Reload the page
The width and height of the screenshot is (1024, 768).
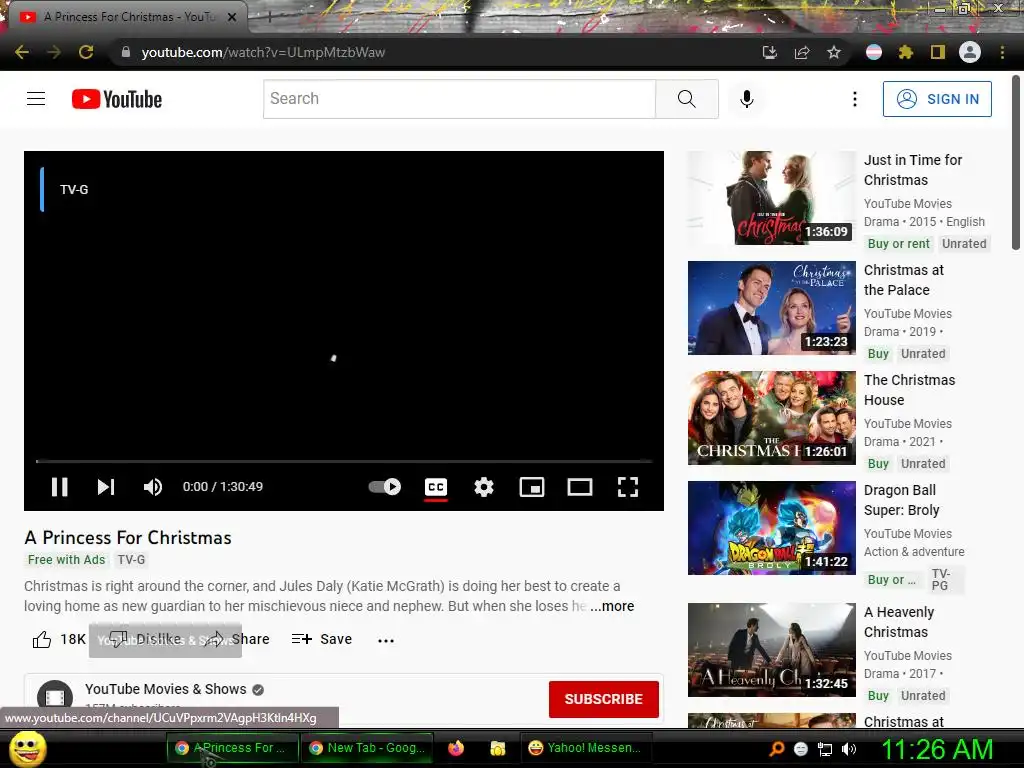click(86, 52)
